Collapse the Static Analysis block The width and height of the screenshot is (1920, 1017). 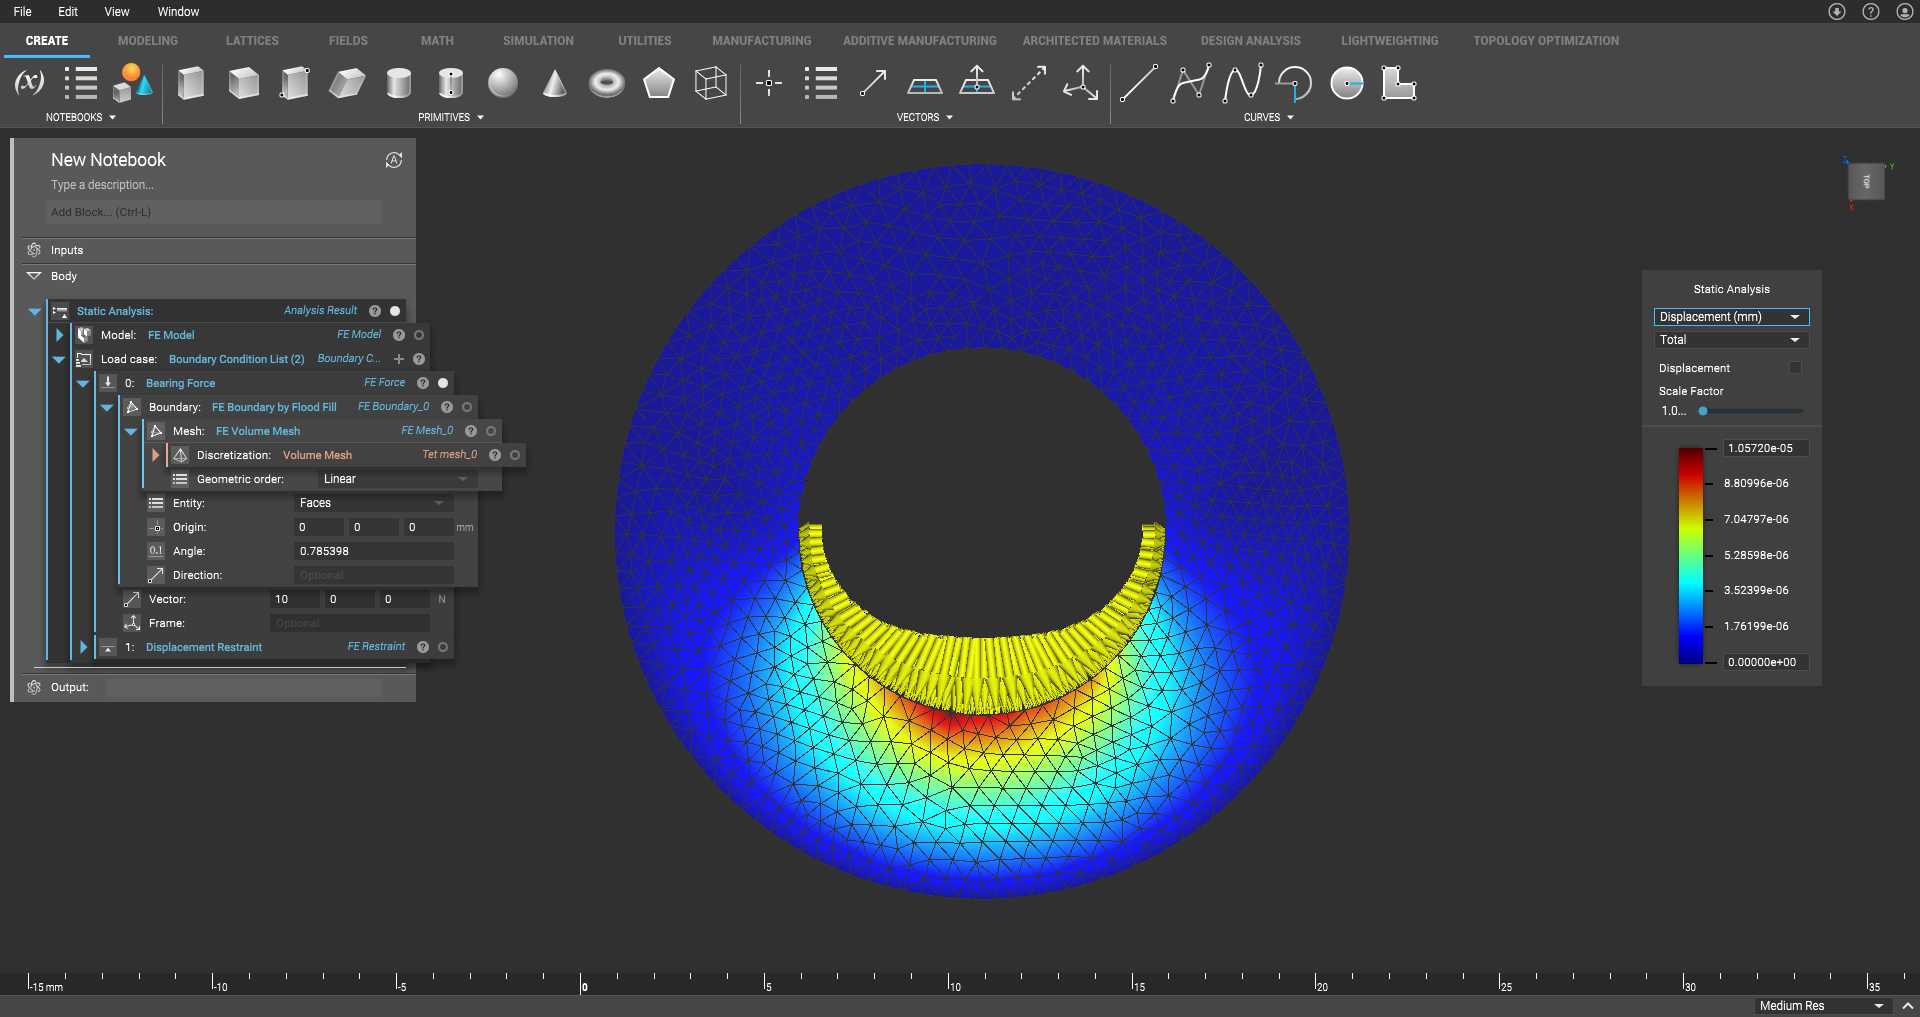point(35,311)
